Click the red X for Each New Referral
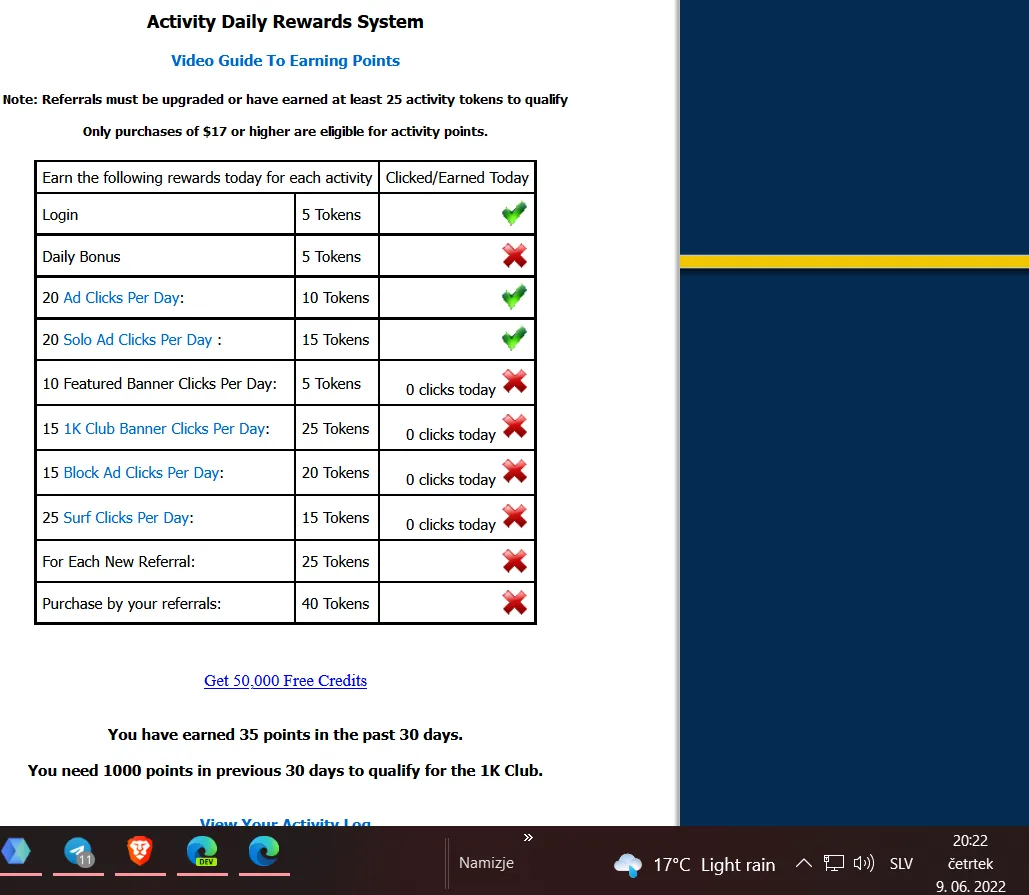Viewport: 1029px width, 895px height. click(x=514, y=561)
